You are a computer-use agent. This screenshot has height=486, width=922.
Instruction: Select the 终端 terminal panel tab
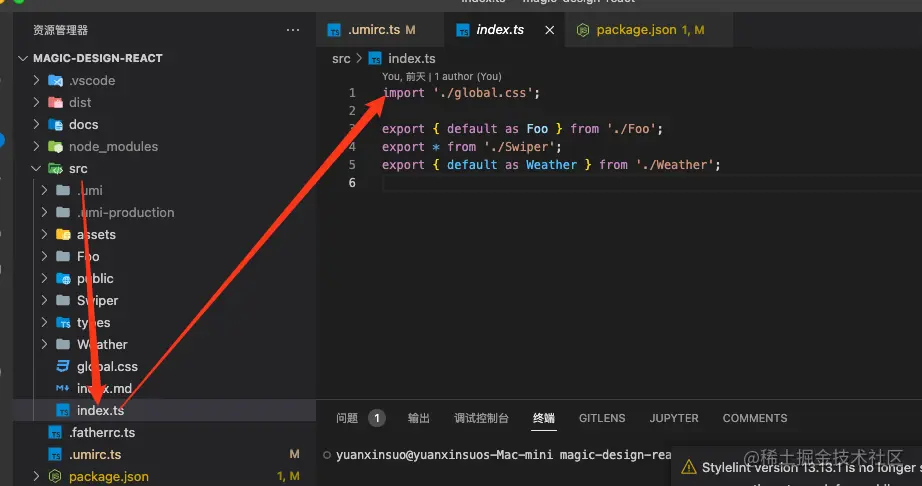point(544,418)
